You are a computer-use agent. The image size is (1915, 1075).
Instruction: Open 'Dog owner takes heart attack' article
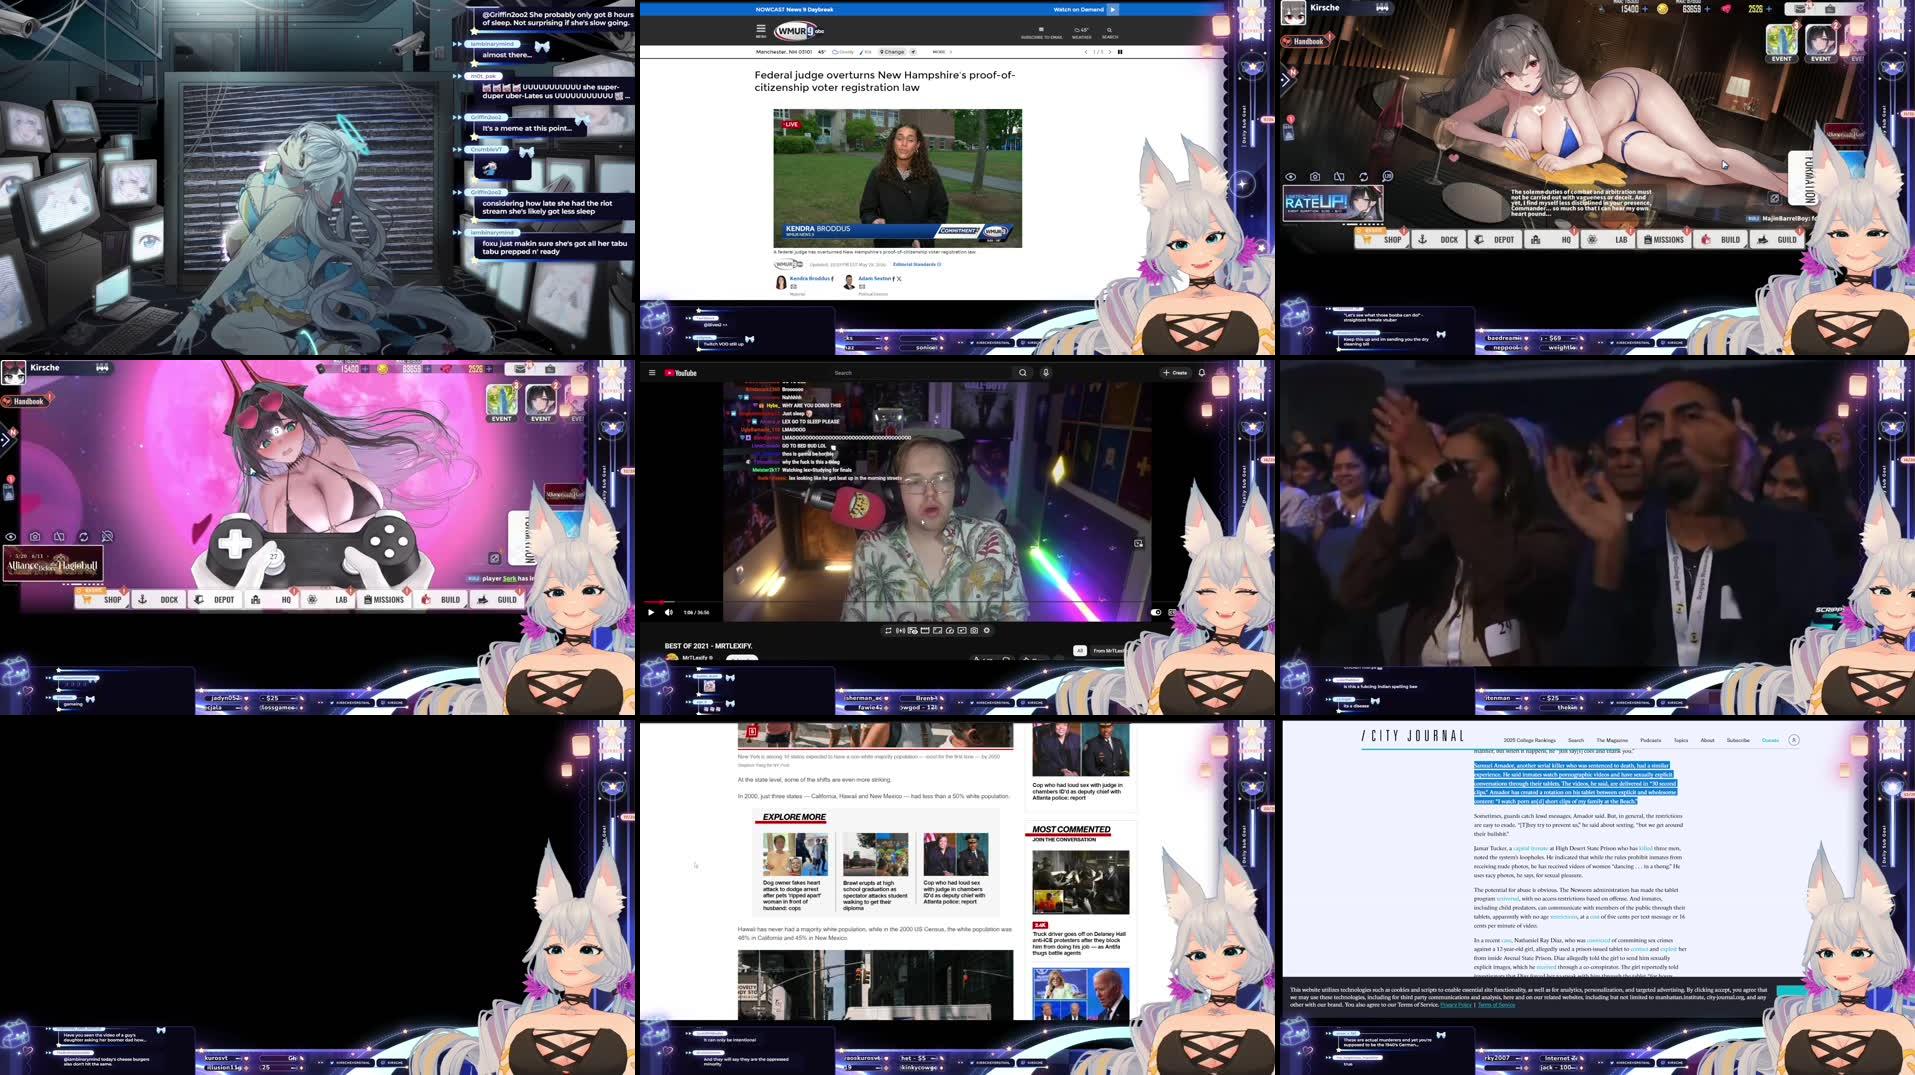click(795, 872)
